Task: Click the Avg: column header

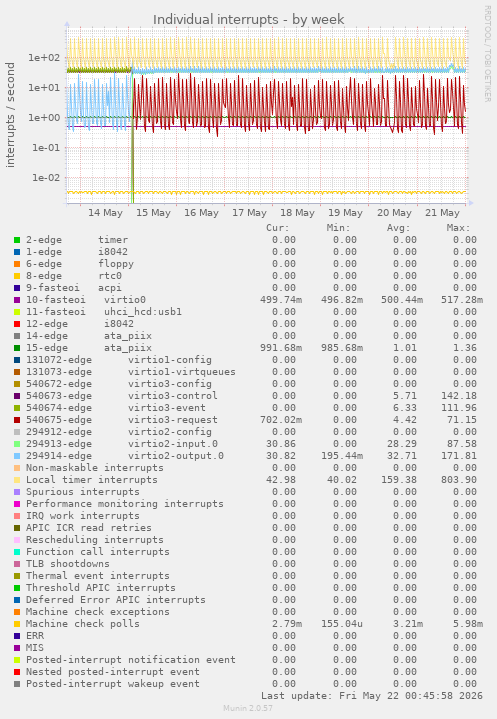Action: [398, 228]
